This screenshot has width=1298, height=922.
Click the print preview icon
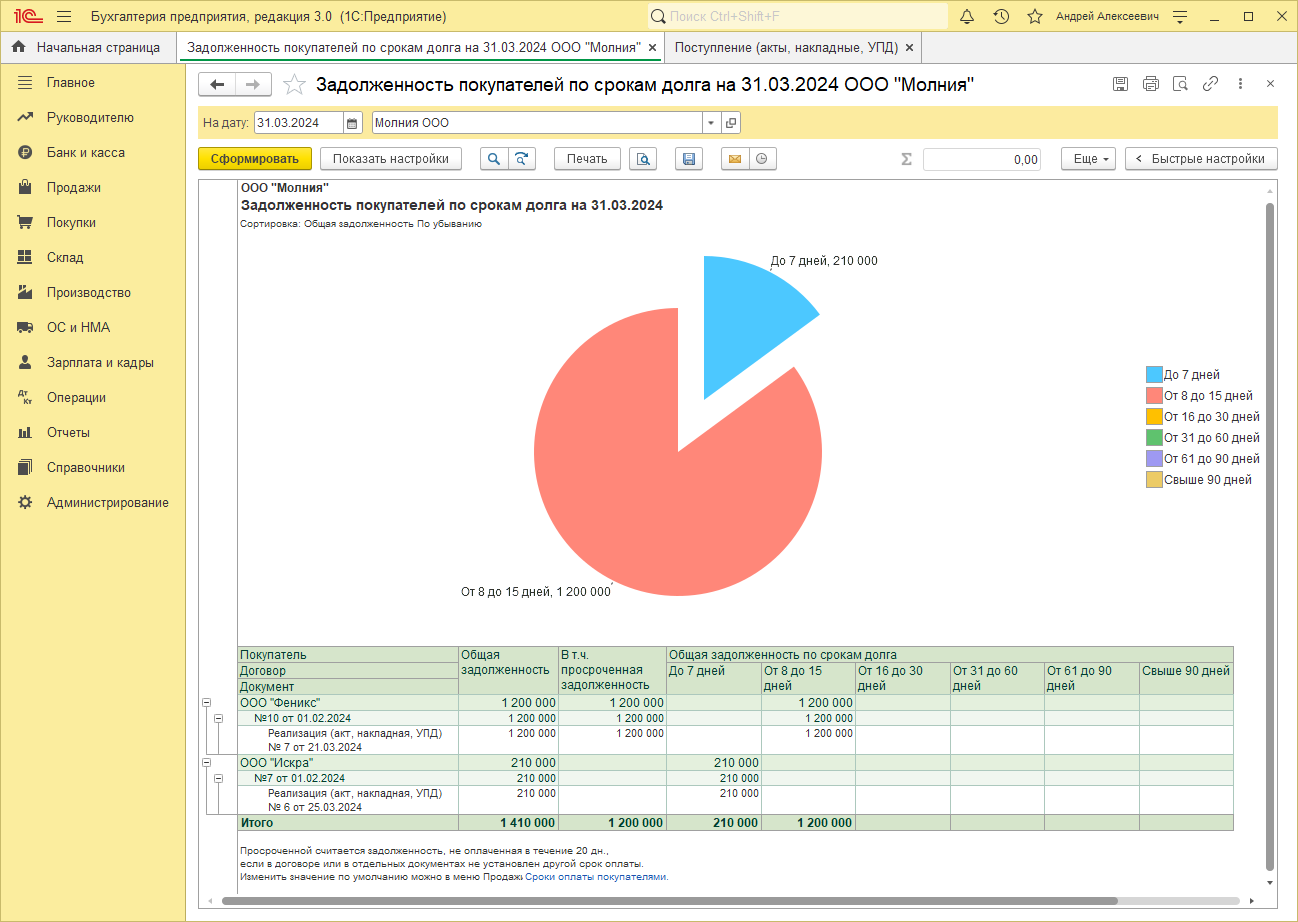tap(643, 159)
